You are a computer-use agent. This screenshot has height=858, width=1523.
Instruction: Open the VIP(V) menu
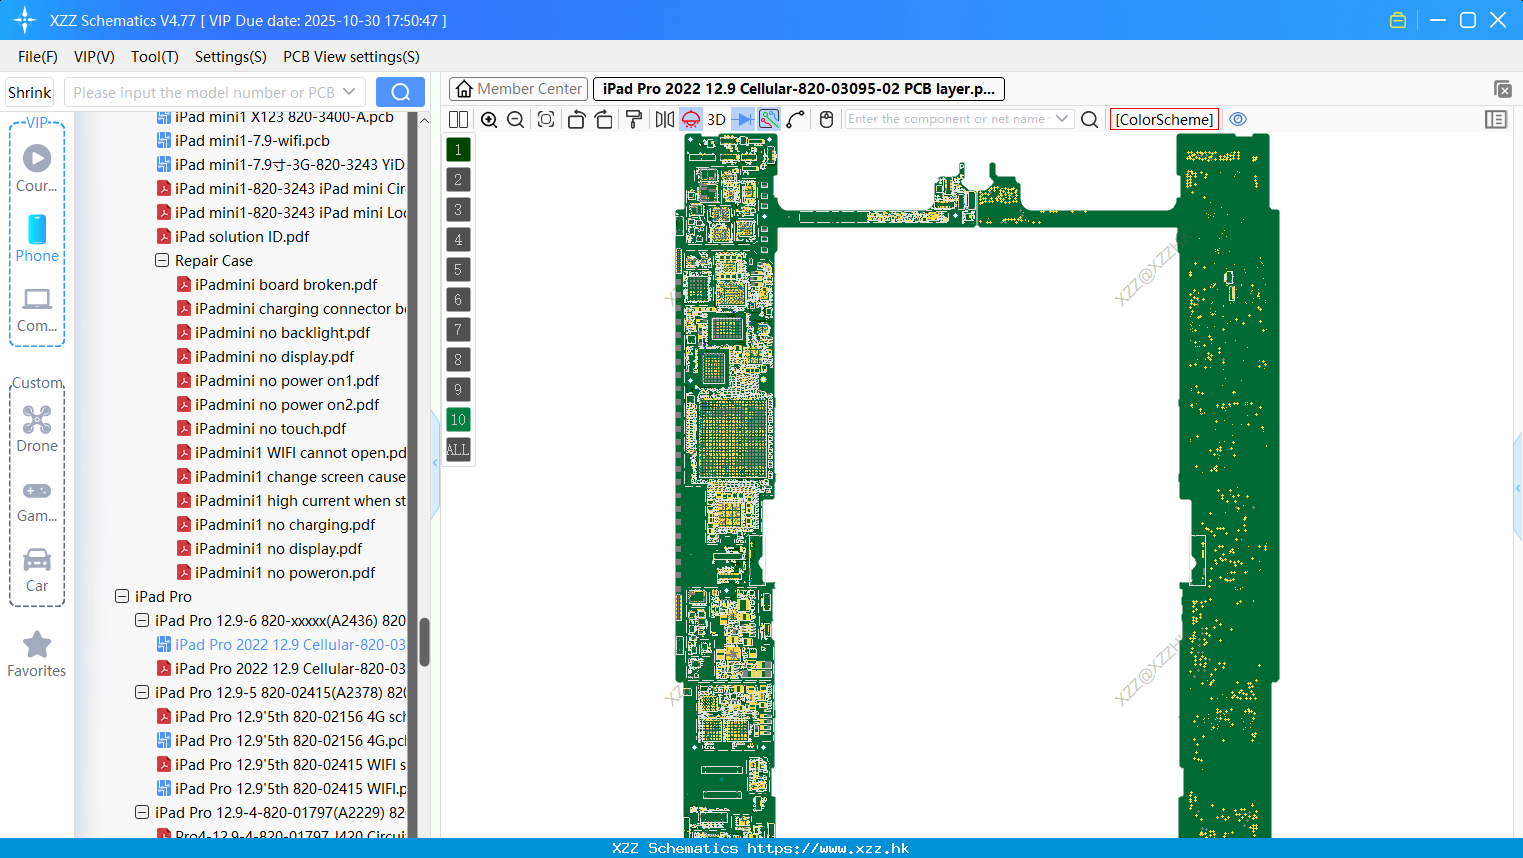click(94, 57)
